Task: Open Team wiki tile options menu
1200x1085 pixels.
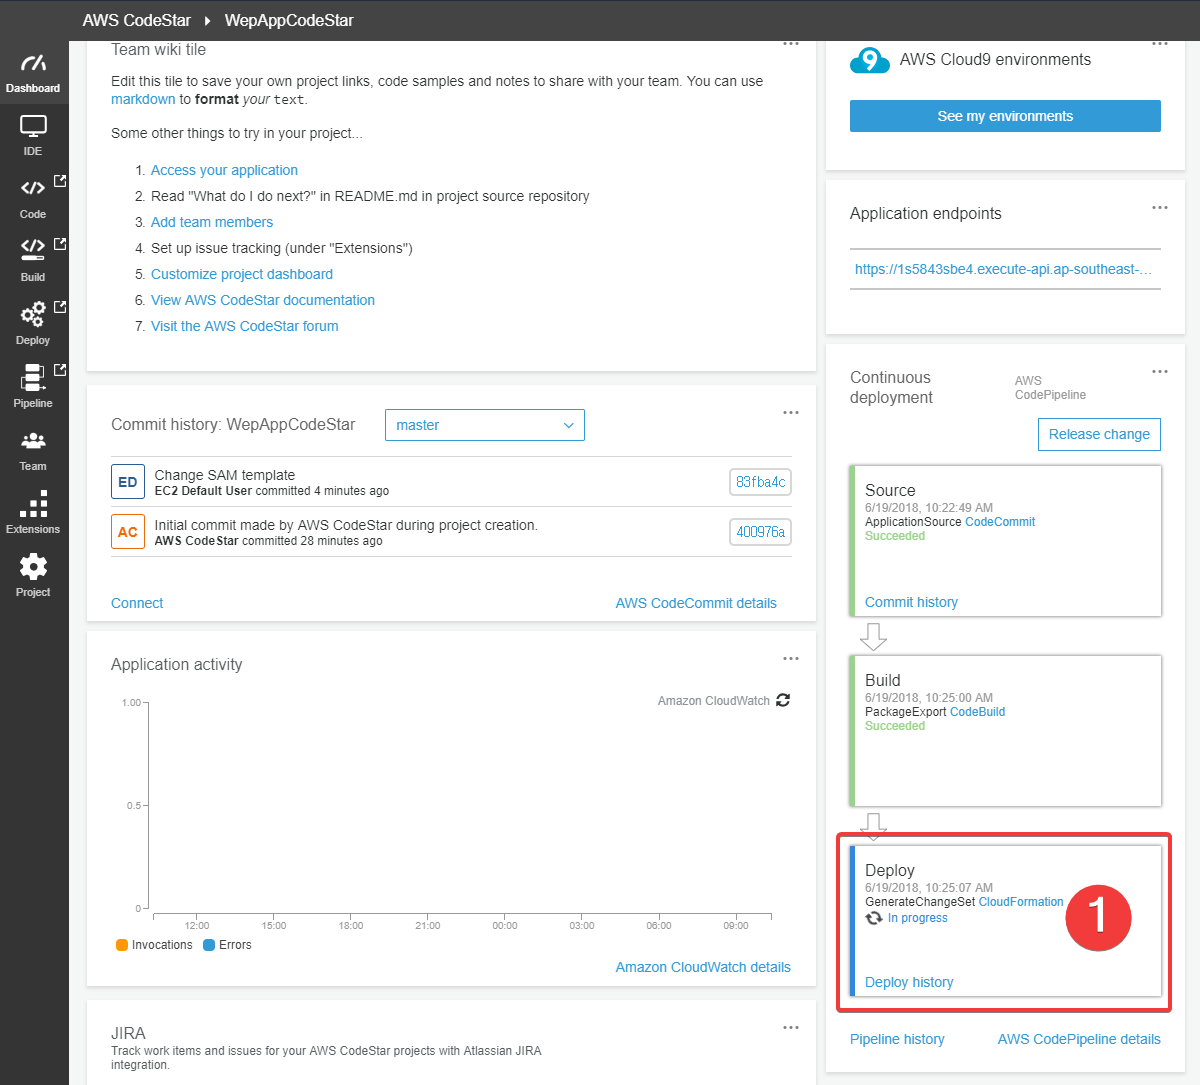Action: pos(791,44)
